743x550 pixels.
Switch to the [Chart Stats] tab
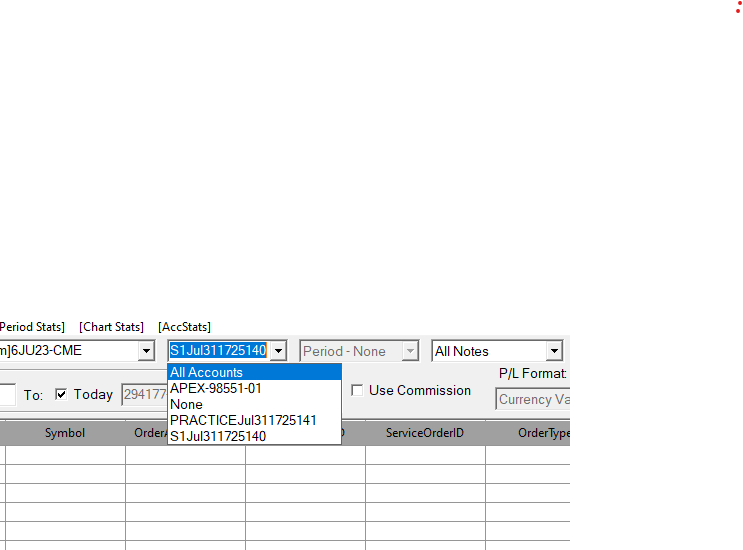[x=111, y=327]
